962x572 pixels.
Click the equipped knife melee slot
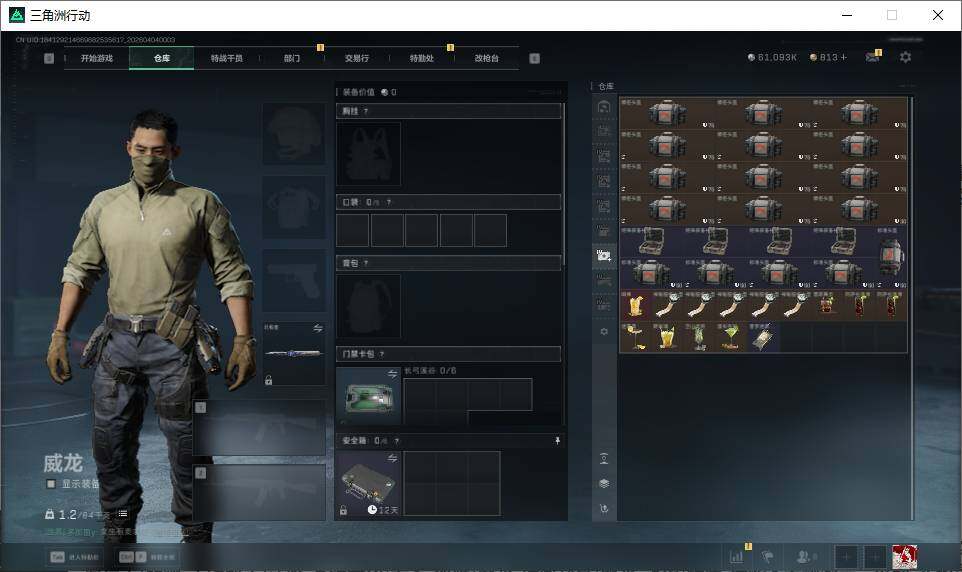pos(294,354)
